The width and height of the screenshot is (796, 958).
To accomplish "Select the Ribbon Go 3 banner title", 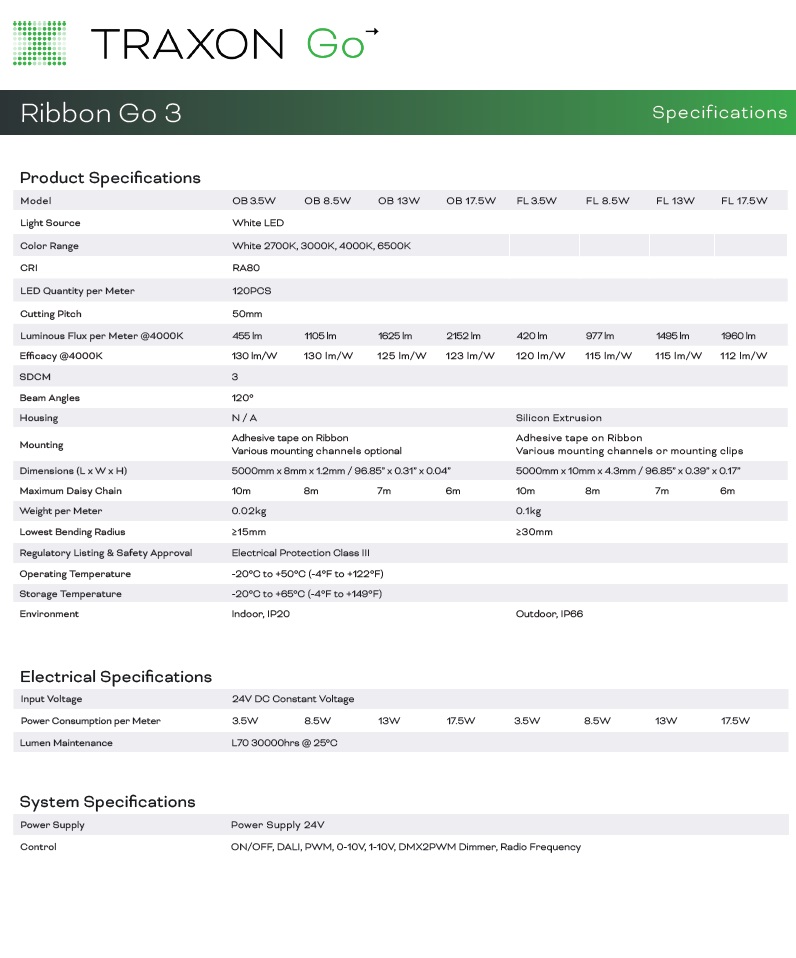I will [x=101, y=113].
